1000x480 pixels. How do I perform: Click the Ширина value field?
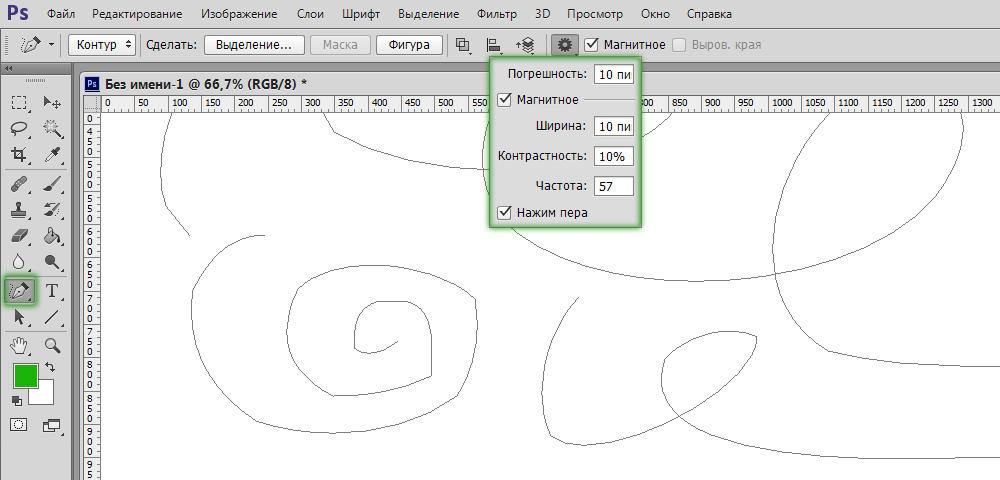click(614, 126)
